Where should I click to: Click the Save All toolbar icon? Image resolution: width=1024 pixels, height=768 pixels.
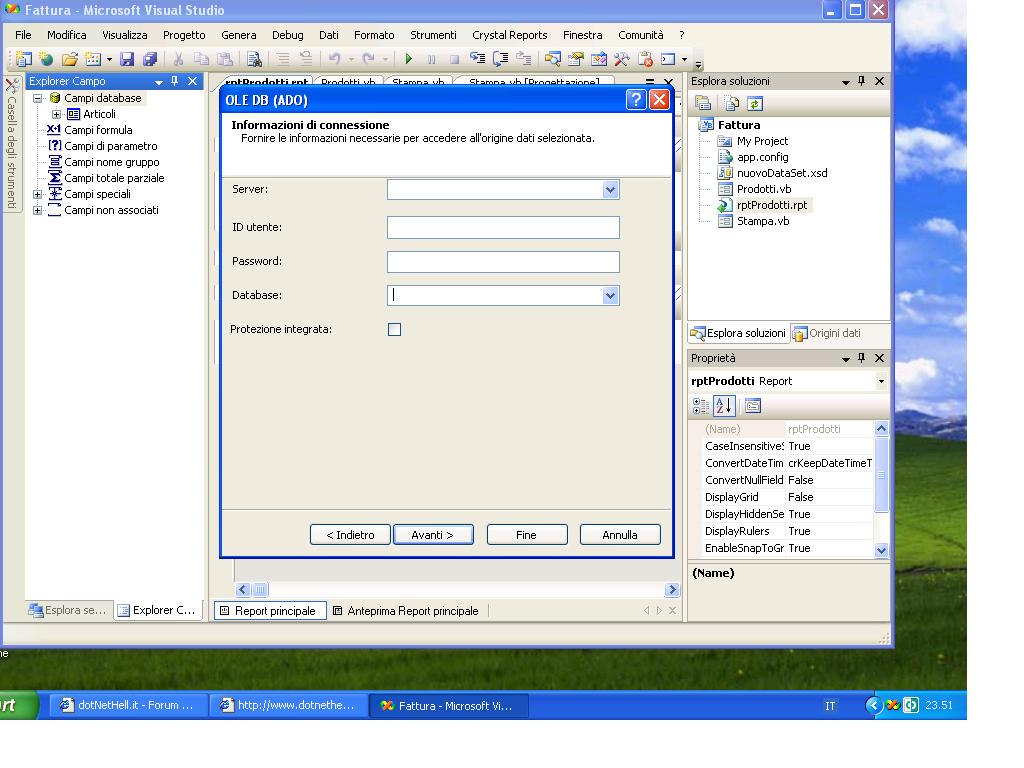click(150, 59)
